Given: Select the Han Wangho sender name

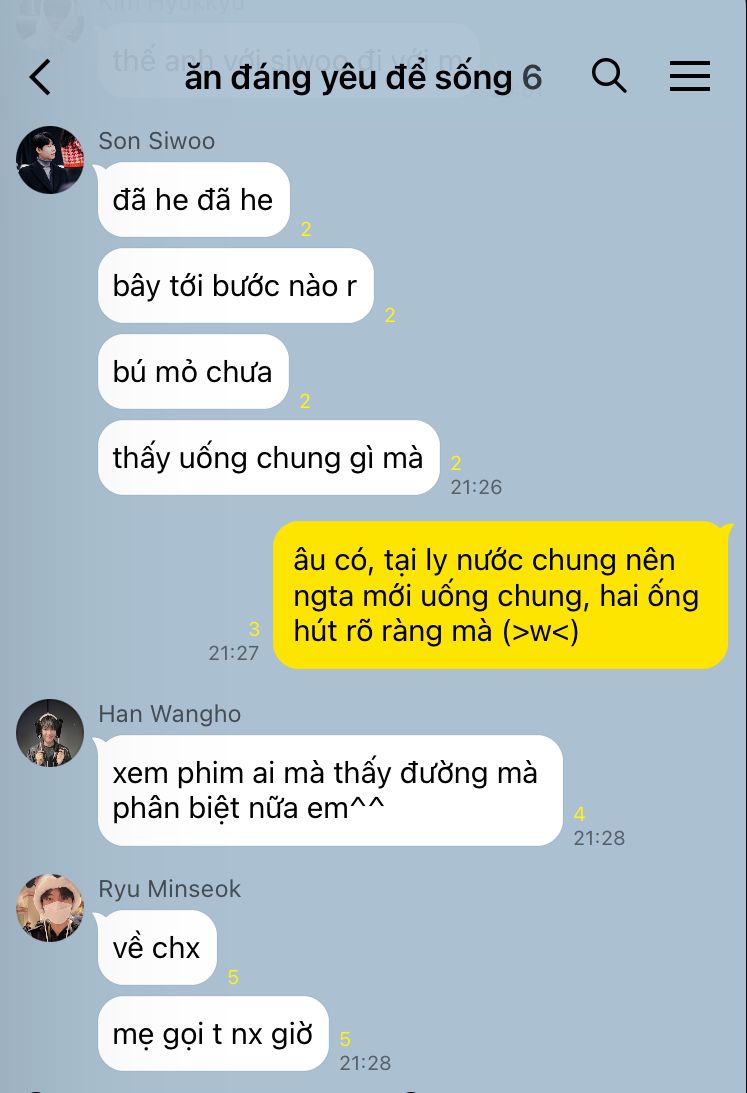Looking at the screenshot, I should coord(169,714).
